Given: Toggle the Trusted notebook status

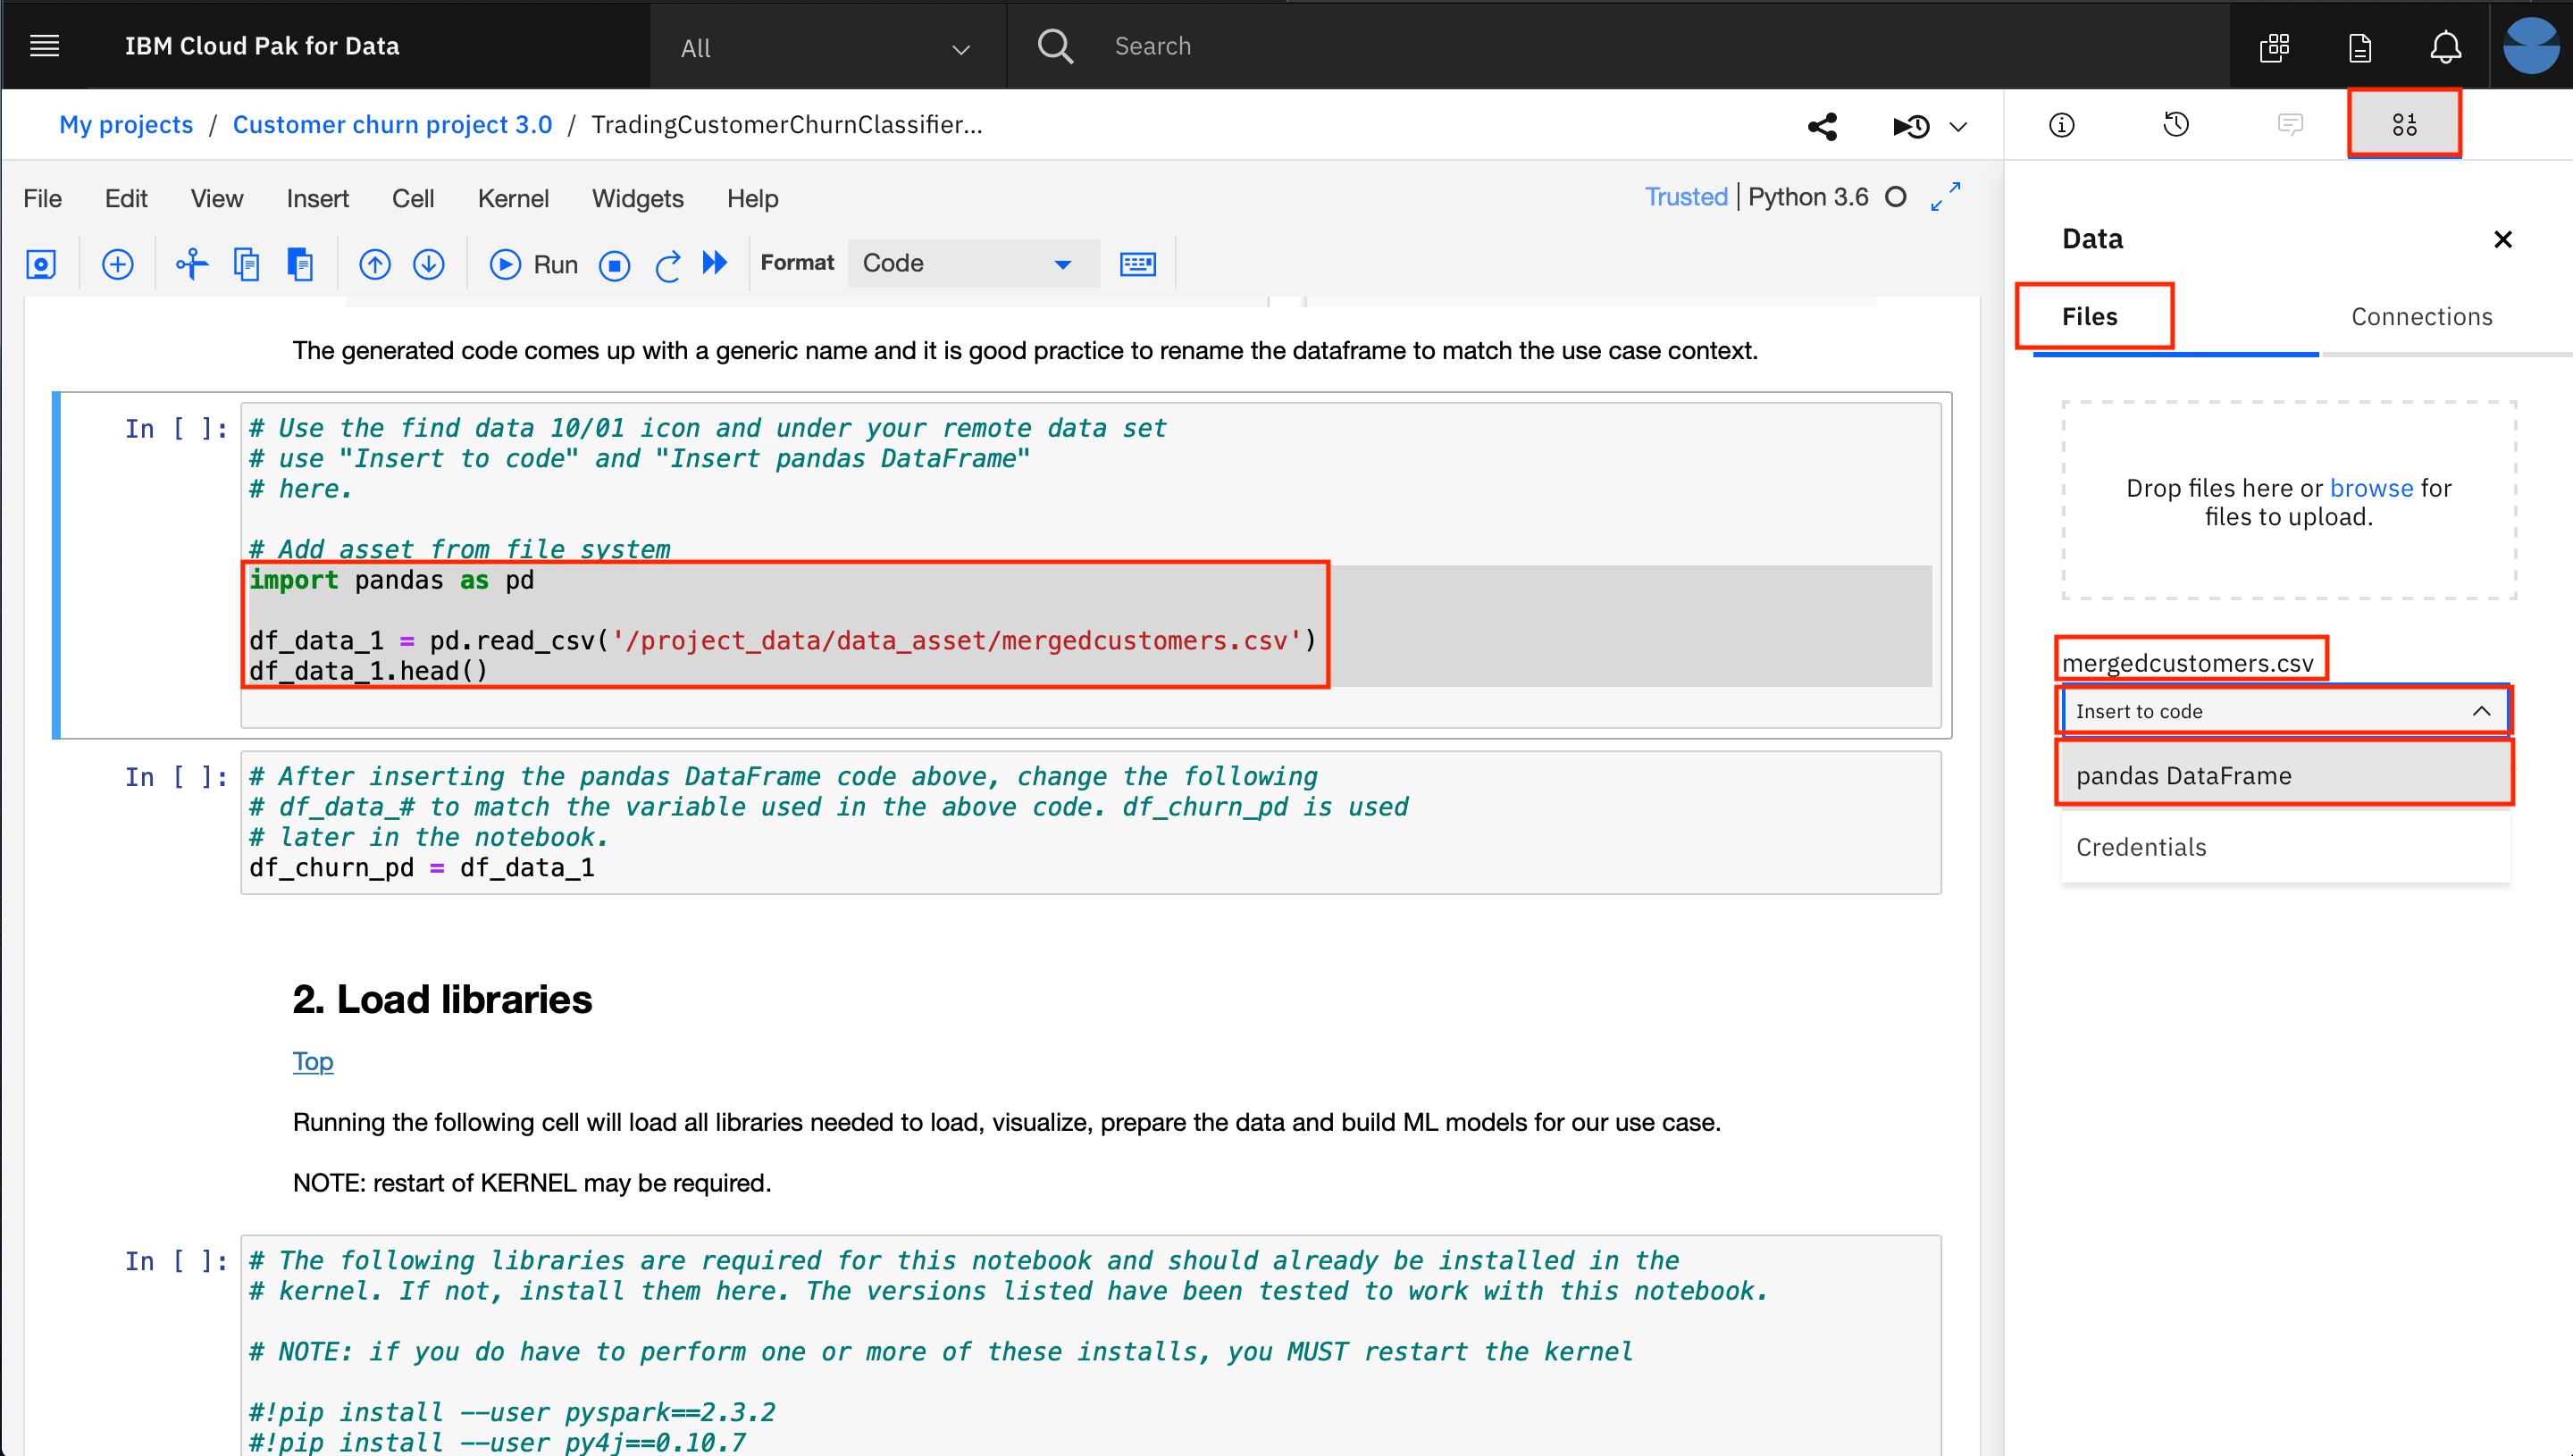Looking at the screenshot, I should [x=1685, y=197].
